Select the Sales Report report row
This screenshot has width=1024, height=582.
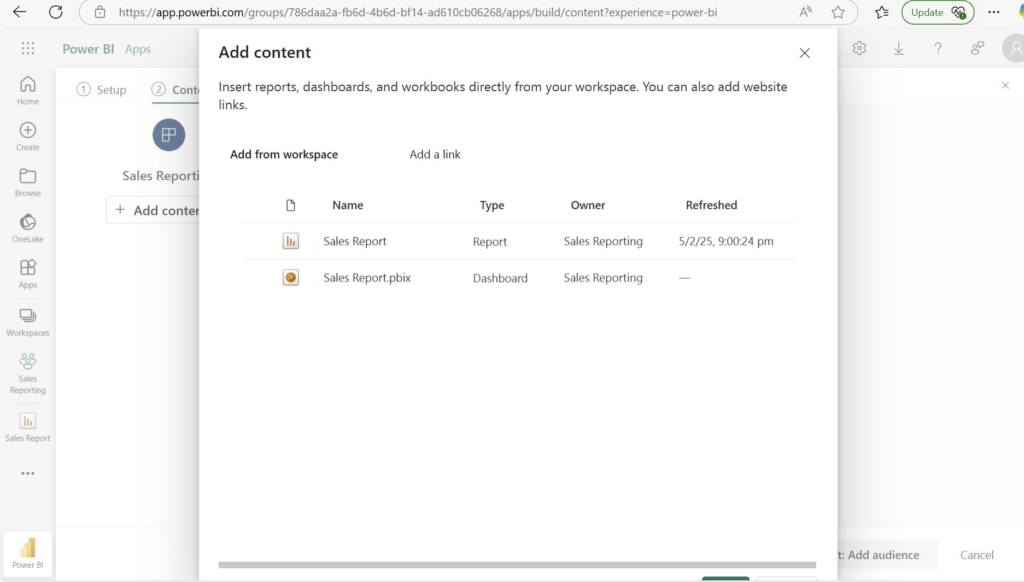point(355,241)
